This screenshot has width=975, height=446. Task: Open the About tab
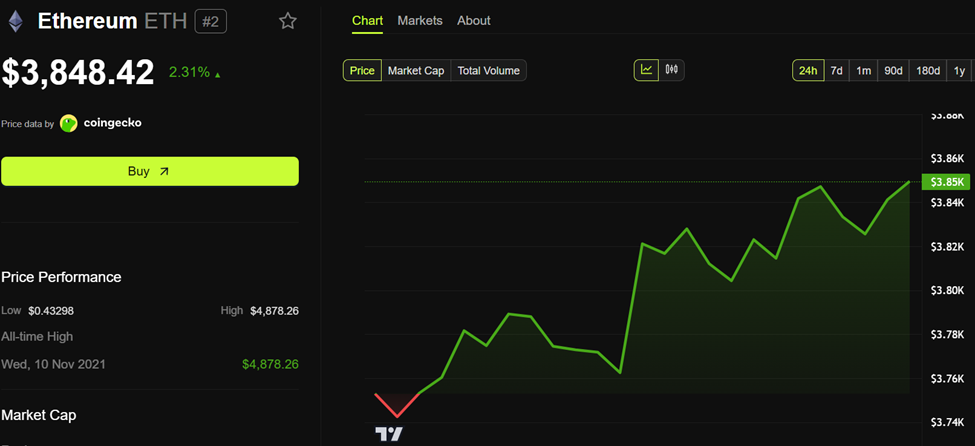coord(474,21)
